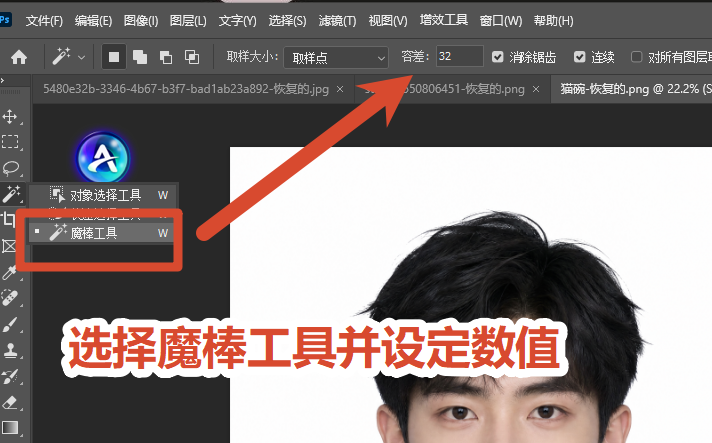Click the Home icon in options bar
Viewport: 712px width, 443px height.
[19, 57]
